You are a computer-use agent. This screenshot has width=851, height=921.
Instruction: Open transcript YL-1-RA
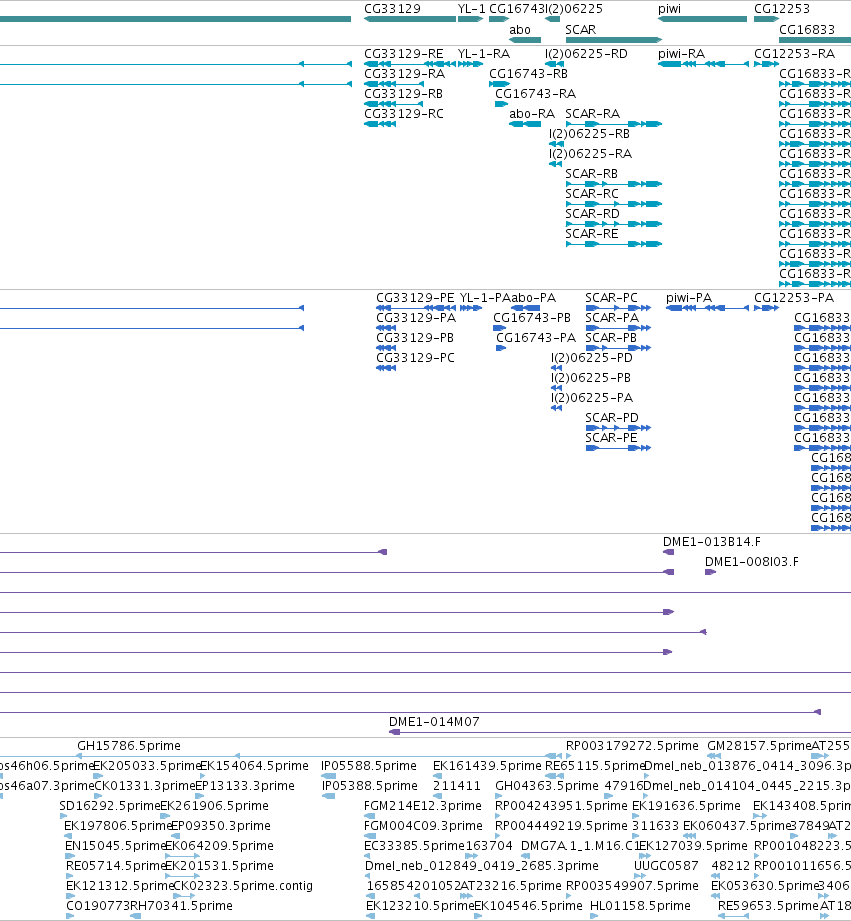point(484,53)
